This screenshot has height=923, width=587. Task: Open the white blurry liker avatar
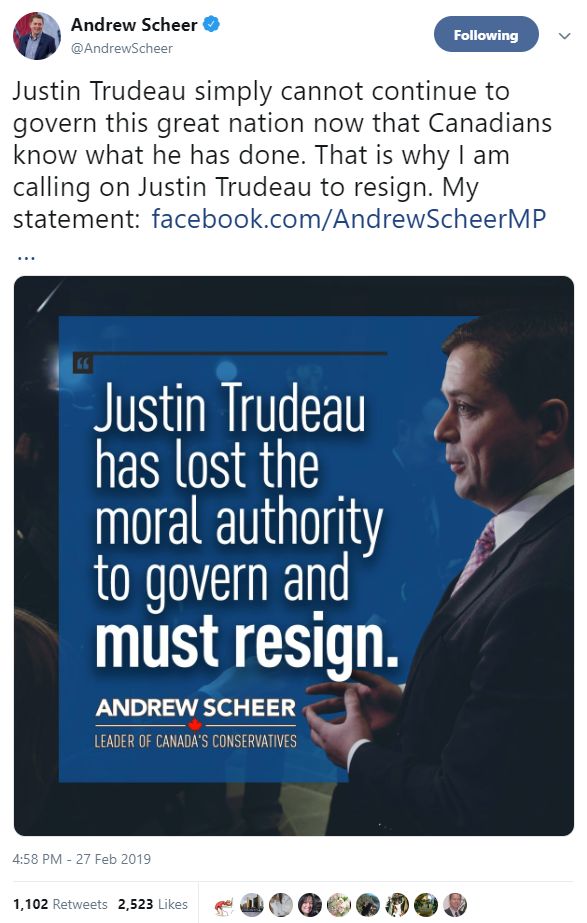(281, 905)
